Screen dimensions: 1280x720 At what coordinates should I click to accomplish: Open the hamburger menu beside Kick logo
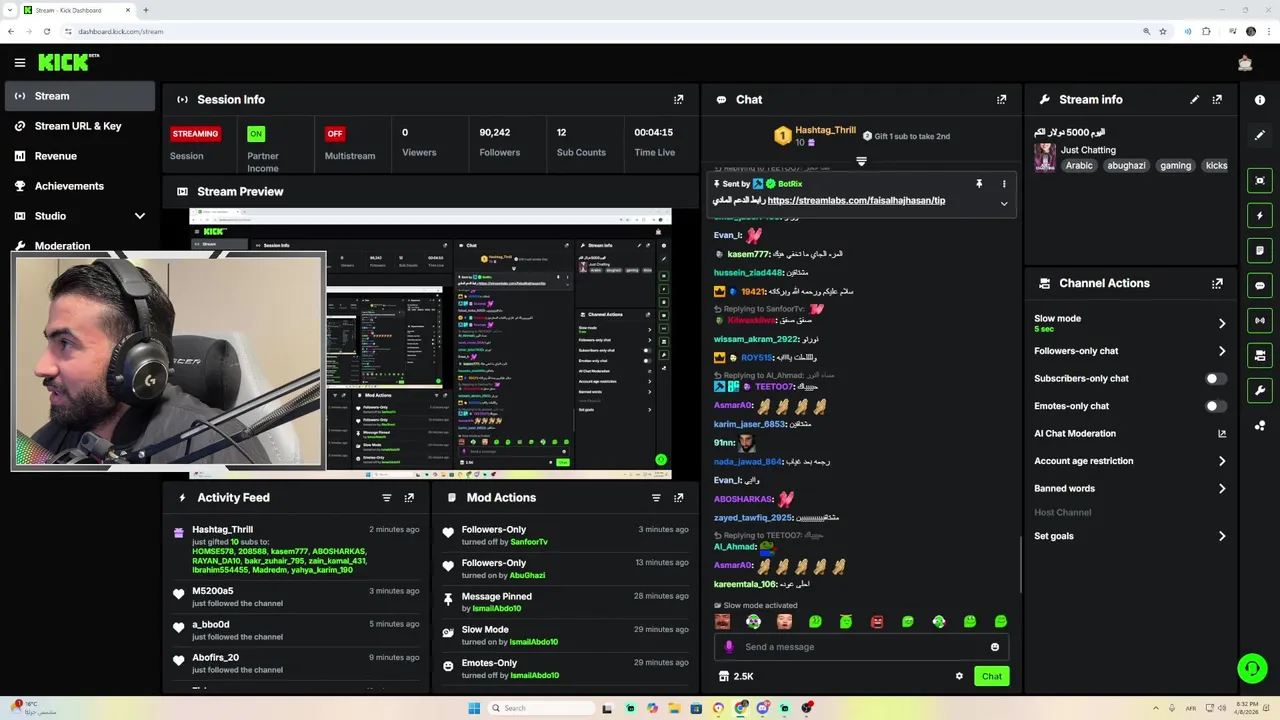pos(20,63)
